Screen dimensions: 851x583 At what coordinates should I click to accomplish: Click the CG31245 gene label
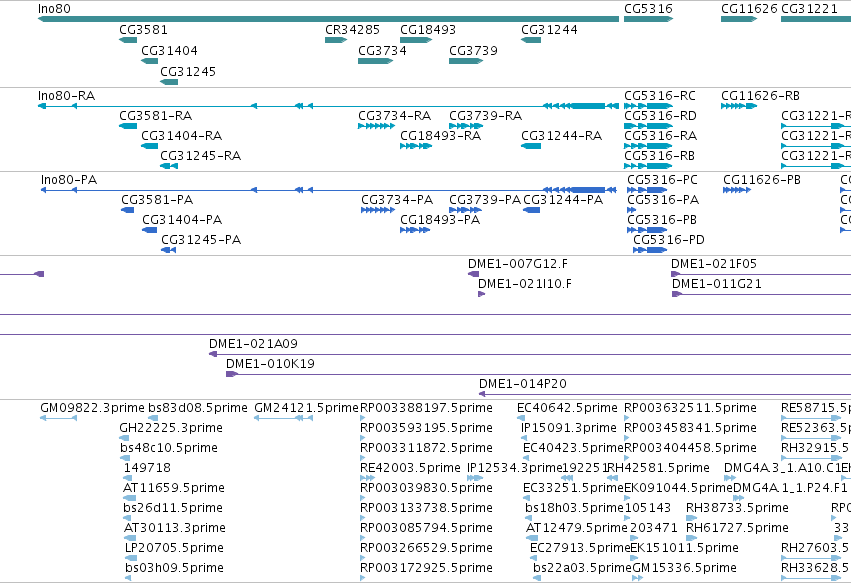188,72
